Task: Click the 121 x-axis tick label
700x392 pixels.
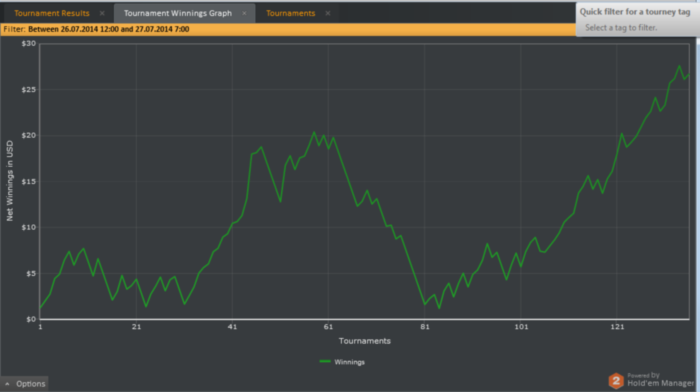Action: click(617, 327)
